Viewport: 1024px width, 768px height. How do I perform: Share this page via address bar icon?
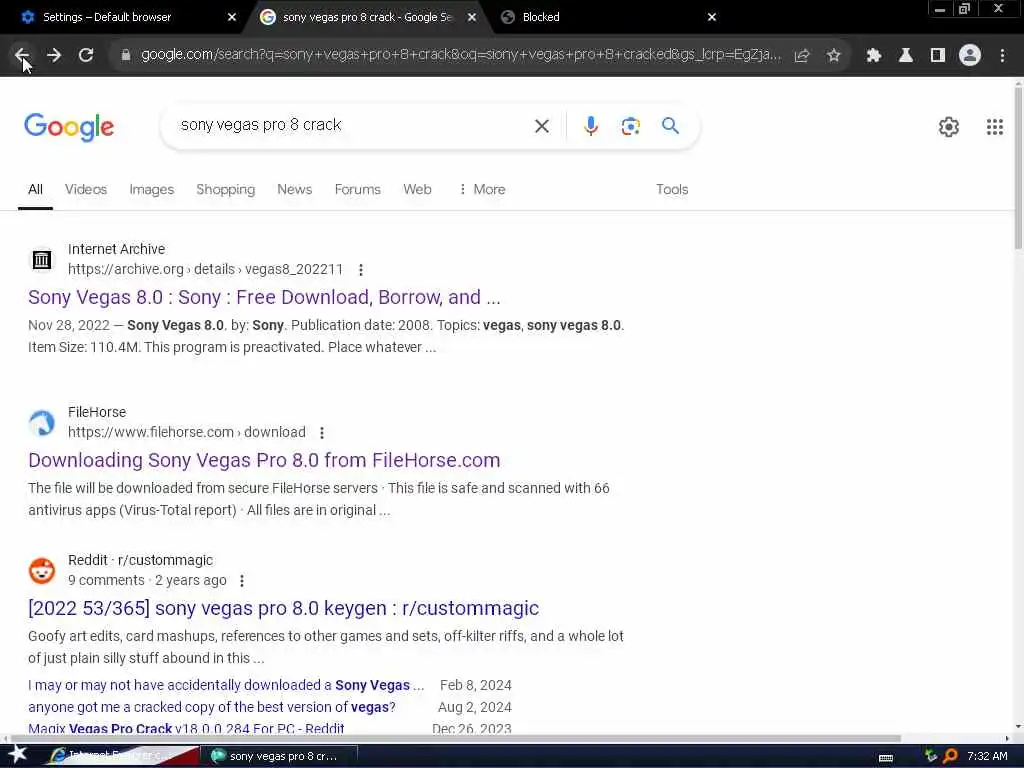point(802,56)
